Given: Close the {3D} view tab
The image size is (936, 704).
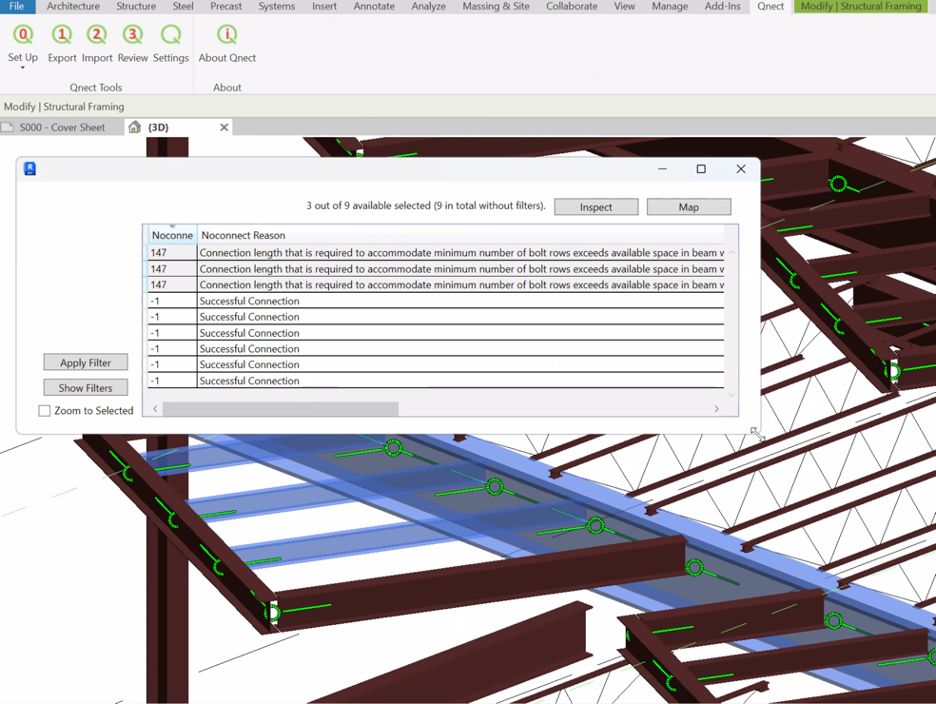Looking at the screenshot, I should (x=224, y=127).
